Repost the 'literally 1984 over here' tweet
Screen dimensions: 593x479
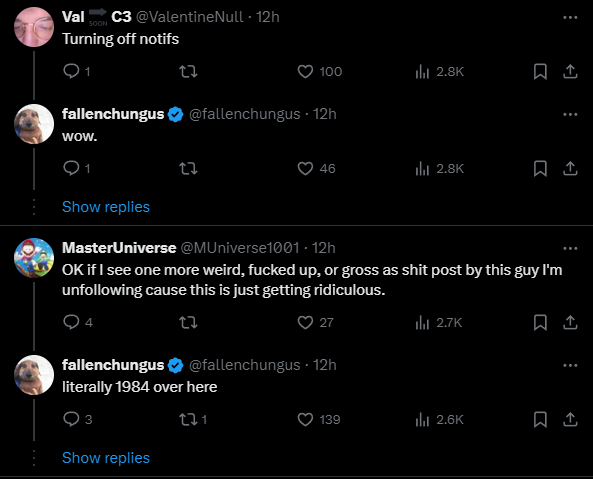(188, 419)
